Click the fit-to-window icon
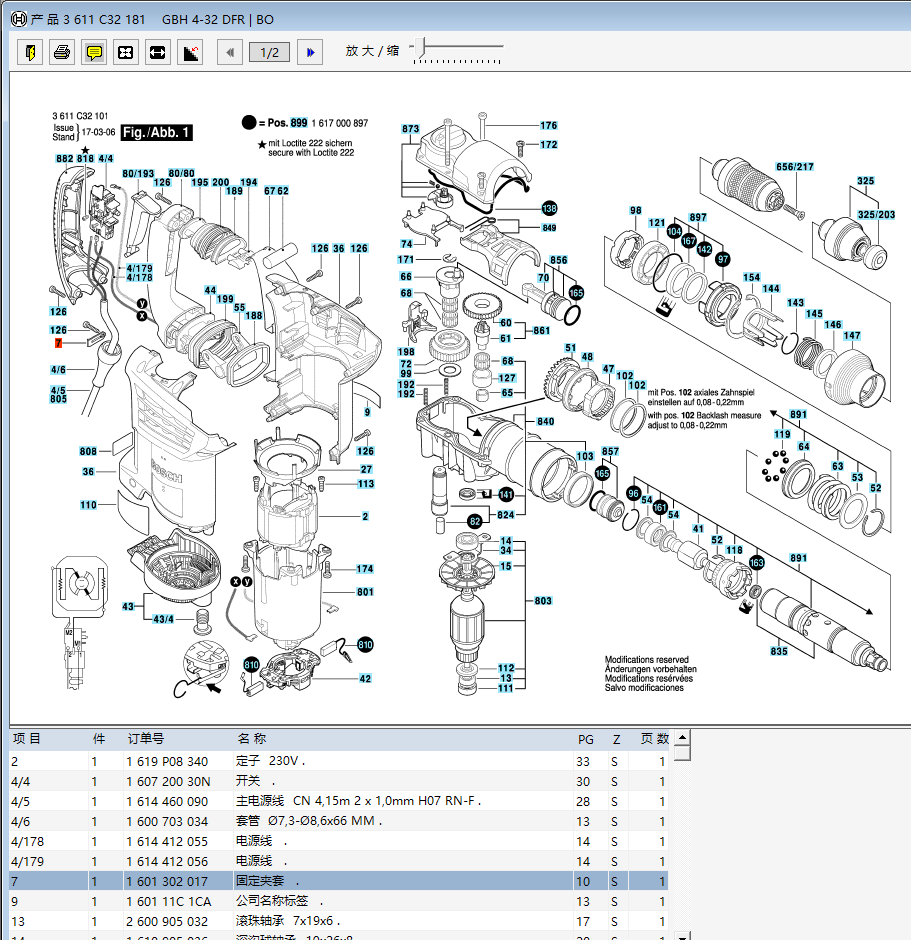Image resolution: width=911 pixels, height=940 pixels. [x=125, y=53]
